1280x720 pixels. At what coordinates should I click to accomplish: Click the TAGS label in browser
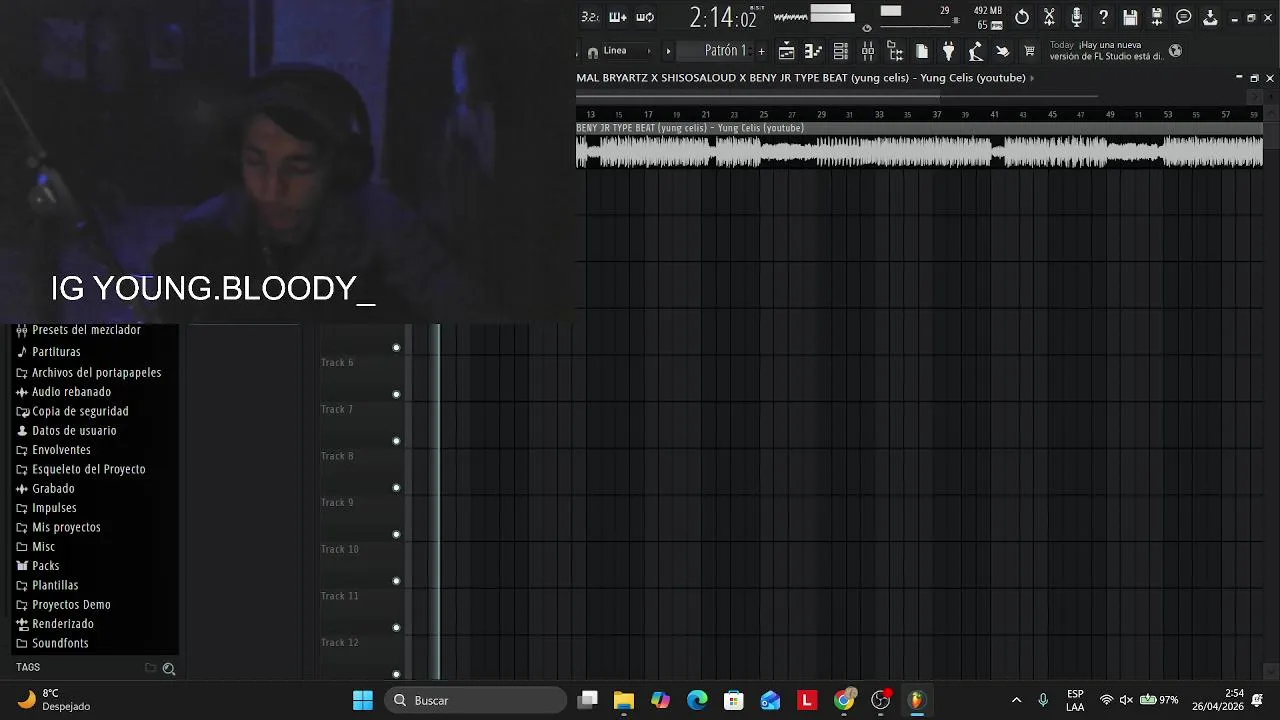click(x=28, y=667)
